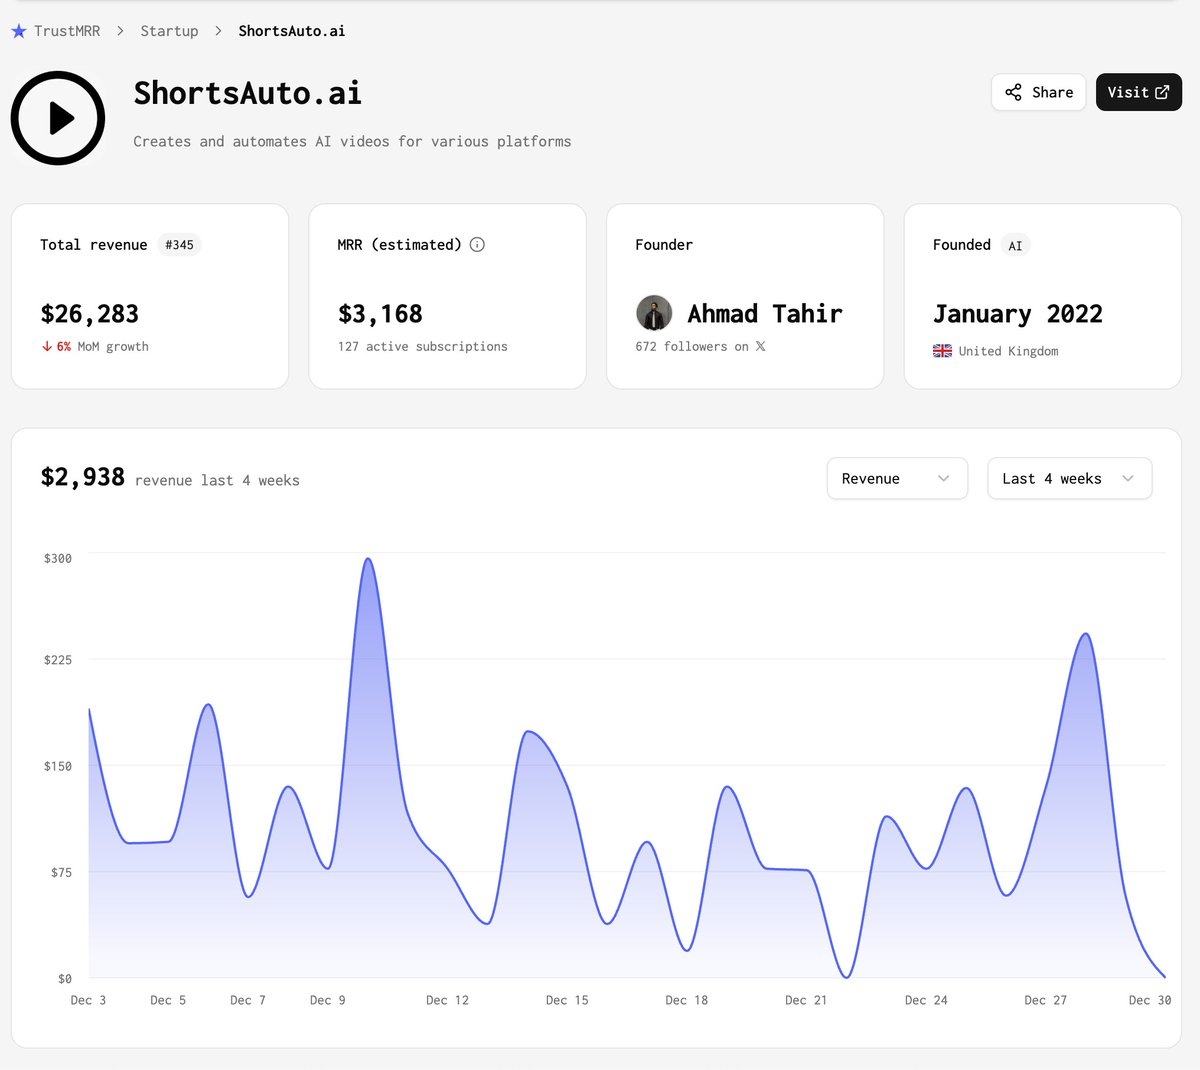Image resolution: width=1200 pixels, height=1070 pixels.
Task: Click the TrustMRR star logo icon
Action: coord(19,31)
